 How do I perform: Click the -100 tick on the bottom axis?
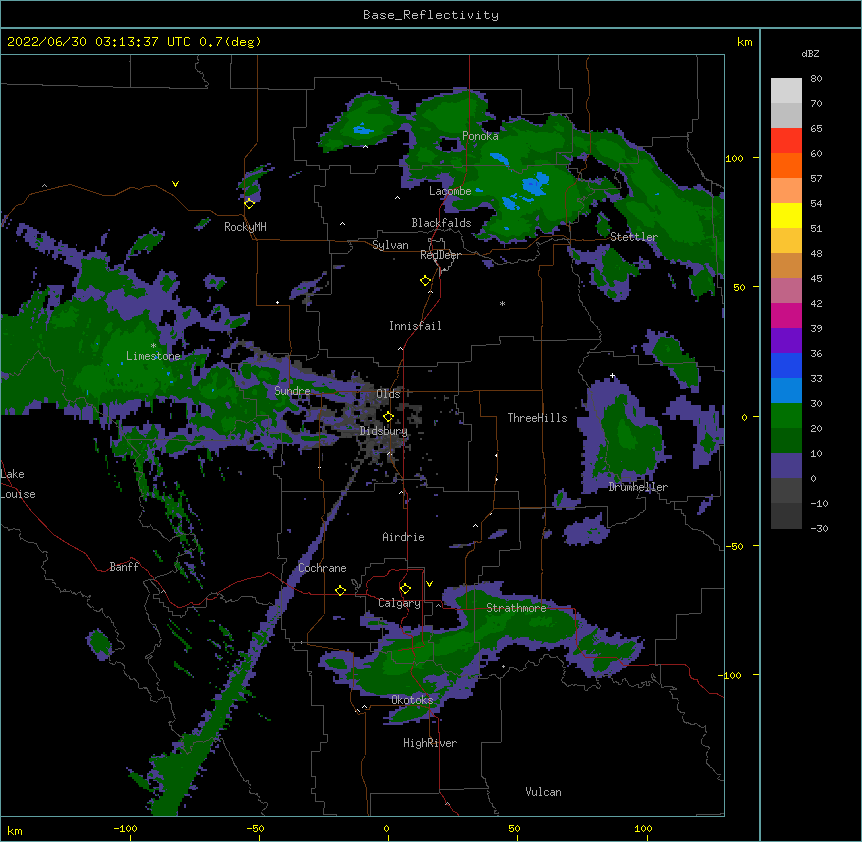[x=125, y=829]
